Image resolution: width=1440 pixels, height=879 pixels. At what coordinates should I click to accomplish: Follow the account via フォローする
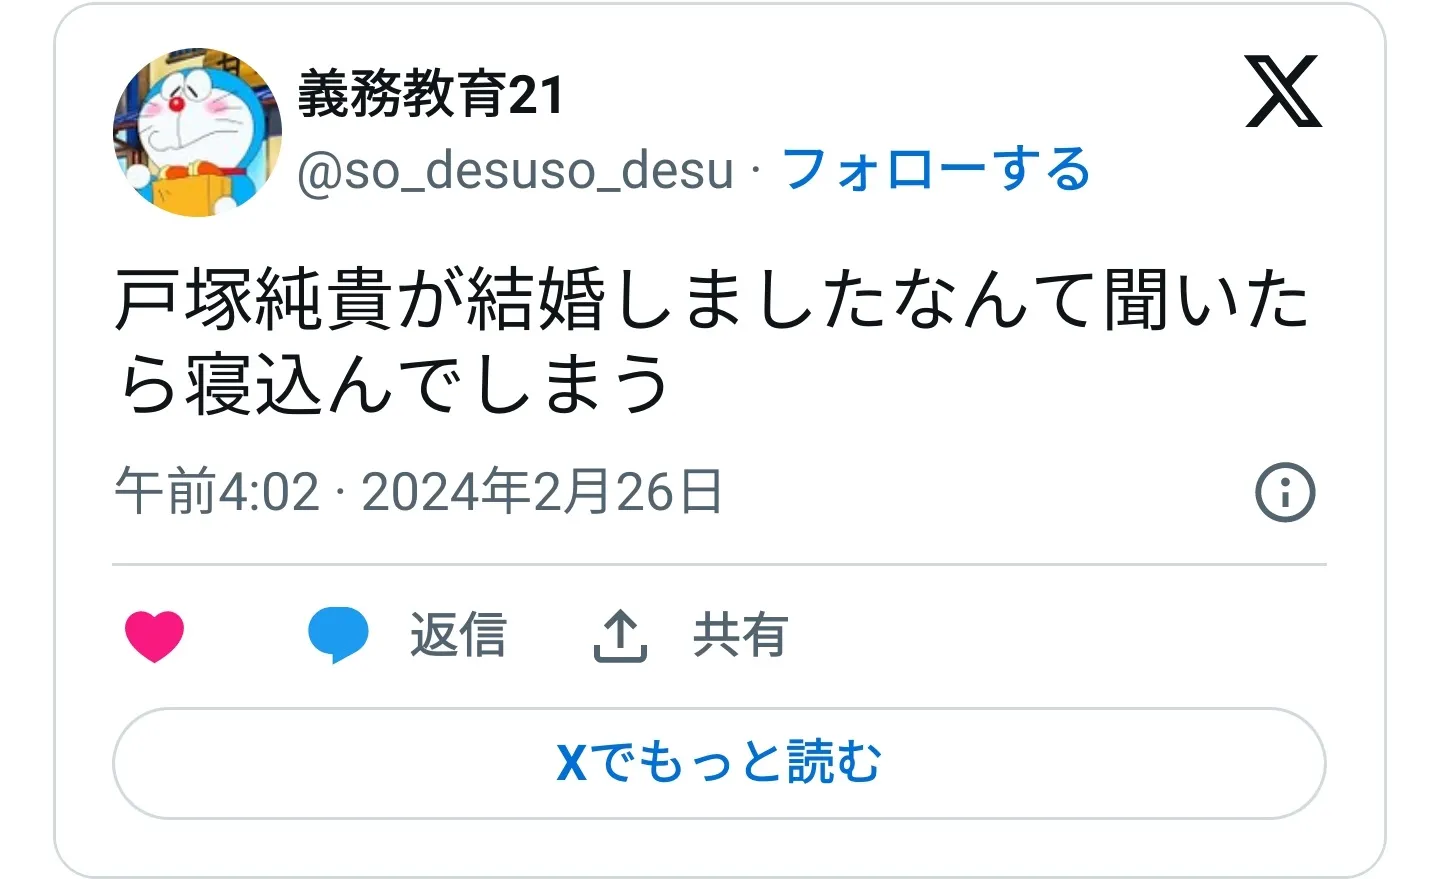(x=936, y=169)
